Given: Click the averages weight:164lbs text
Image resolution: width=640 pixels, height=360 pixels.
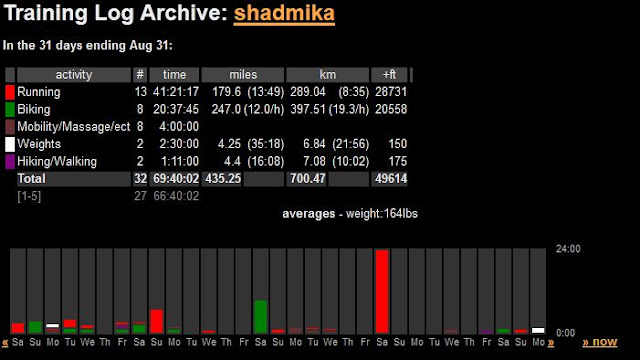Looking at the screenshot, I should point(350,214).
